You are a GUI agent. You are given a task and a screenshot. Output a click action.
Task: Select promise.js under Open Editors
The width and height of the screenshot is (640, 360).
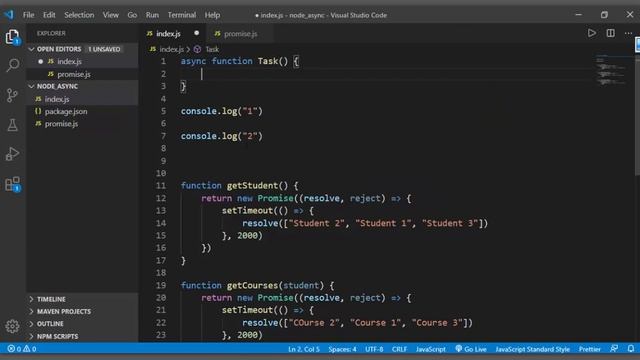(x=82, y=74)
